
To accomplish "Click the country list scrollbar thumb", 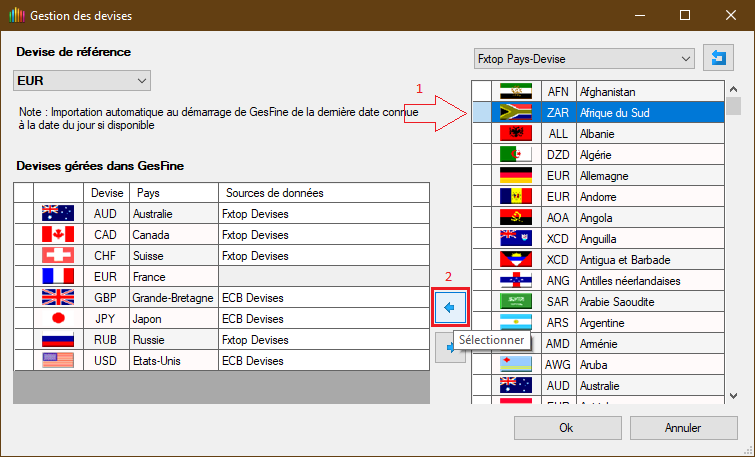I will (734, 107).
